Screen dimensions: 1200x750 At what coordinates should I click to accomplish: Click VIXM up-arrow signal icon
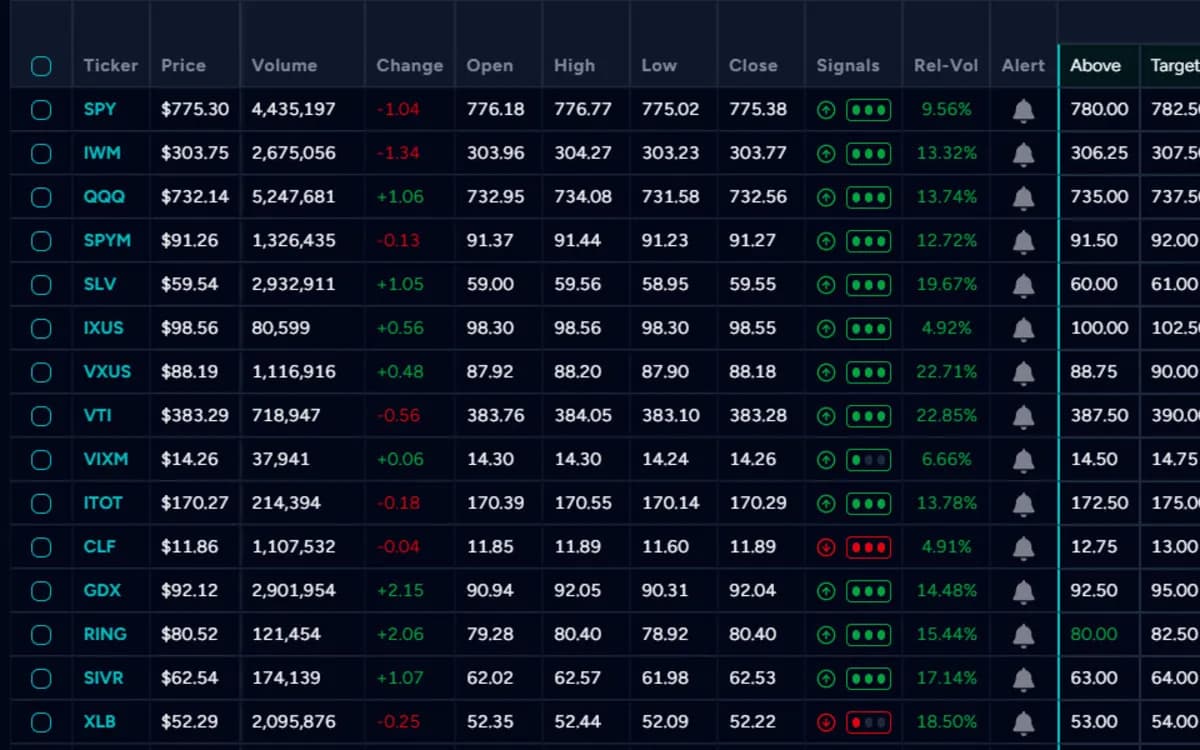coord(826,460)
